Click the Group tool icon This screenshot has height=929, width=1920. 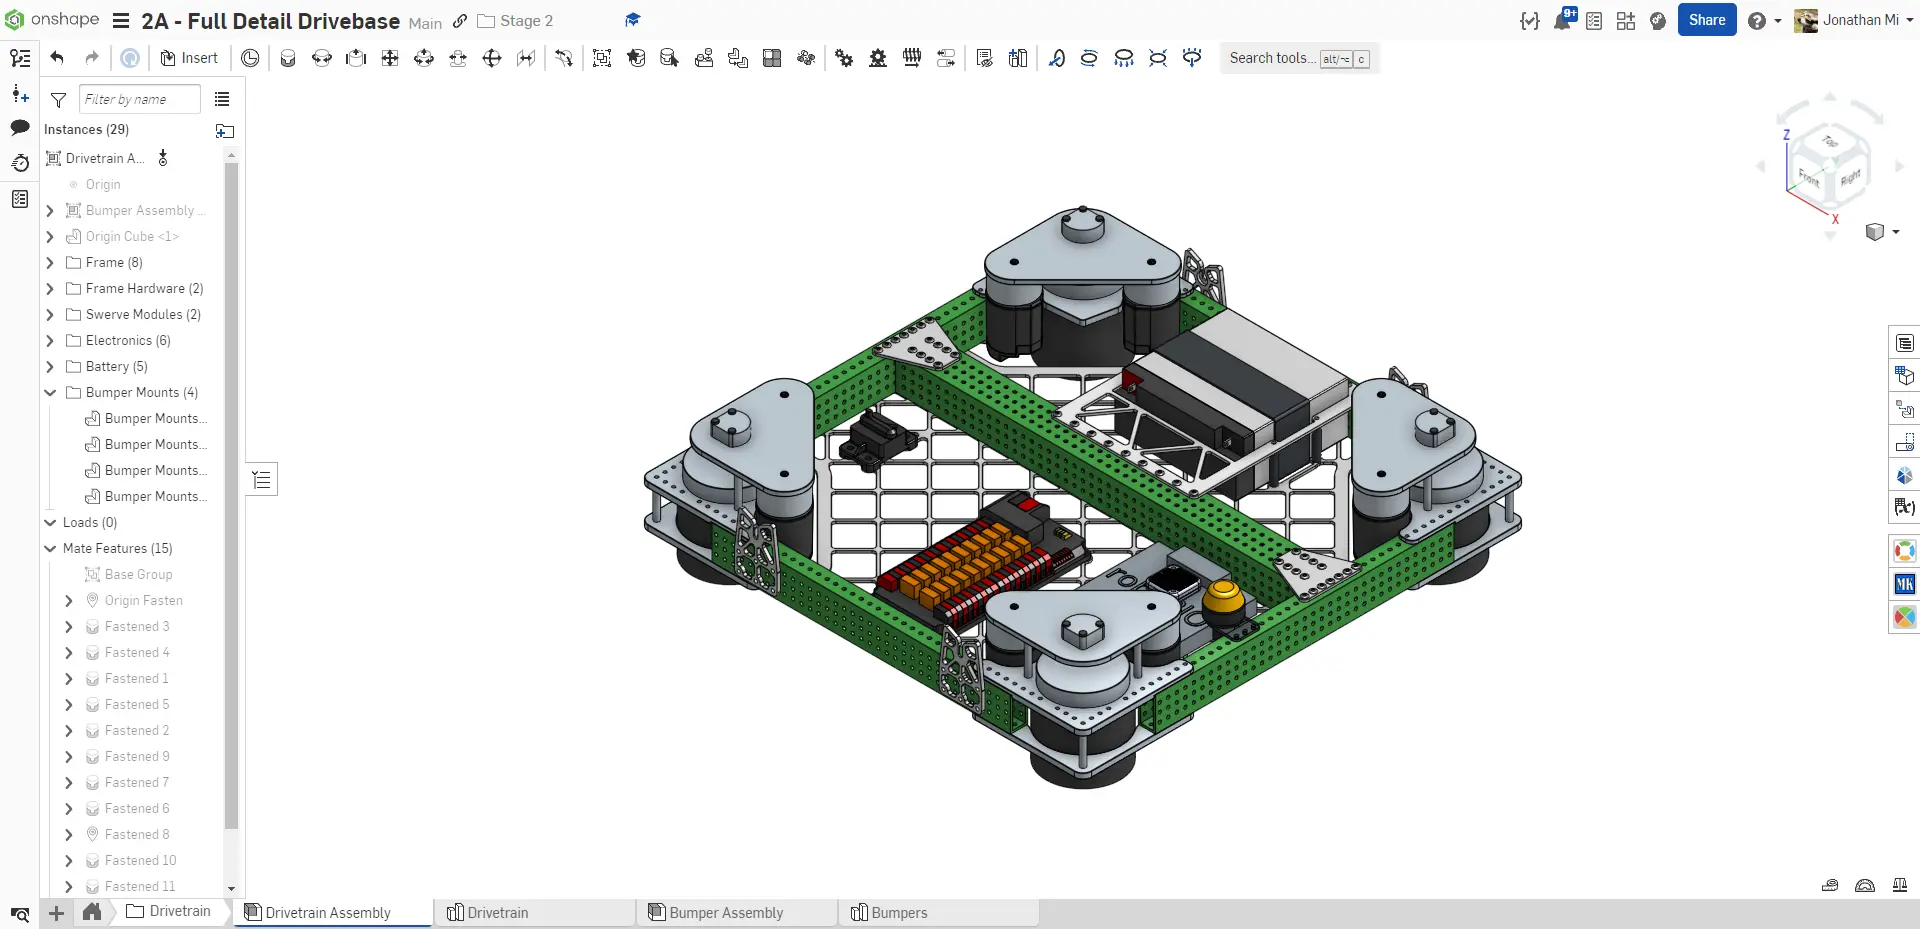pos(602,58)
